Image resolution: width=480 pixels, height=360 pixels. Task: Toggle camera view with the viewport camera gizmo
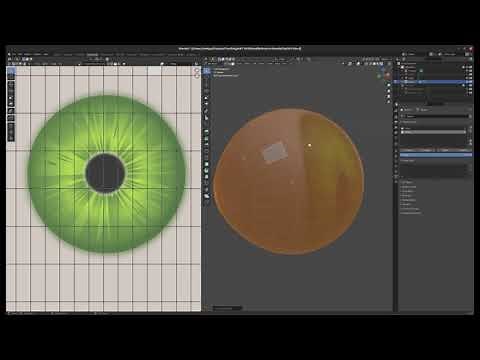389,97
